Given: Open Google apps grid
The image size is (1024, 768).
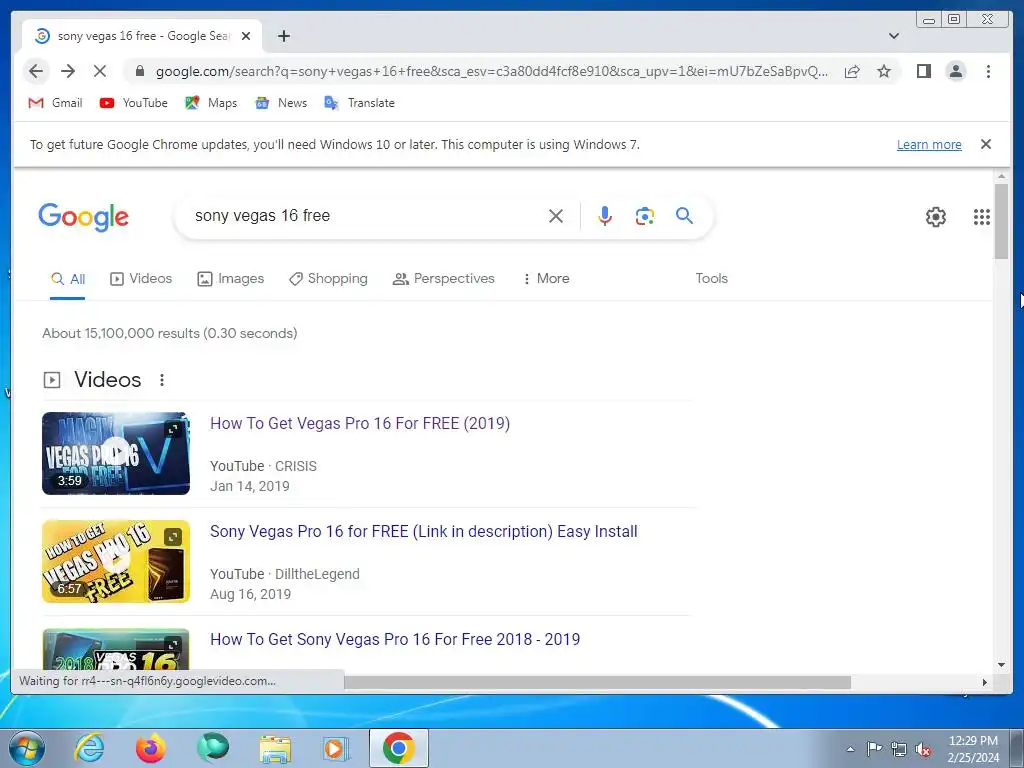Looking at the screenshot, I should pyautogui.click(x=982, y=217).
